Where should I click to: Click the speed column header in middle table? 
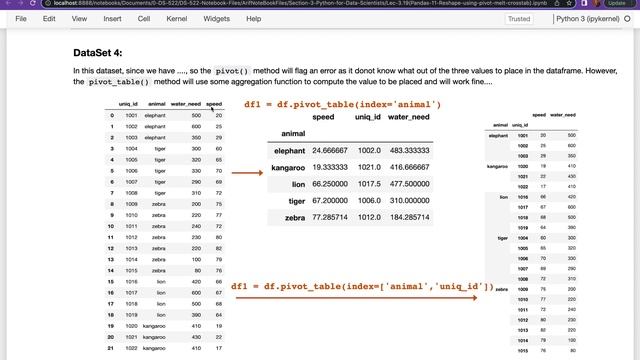pos(323,117)
